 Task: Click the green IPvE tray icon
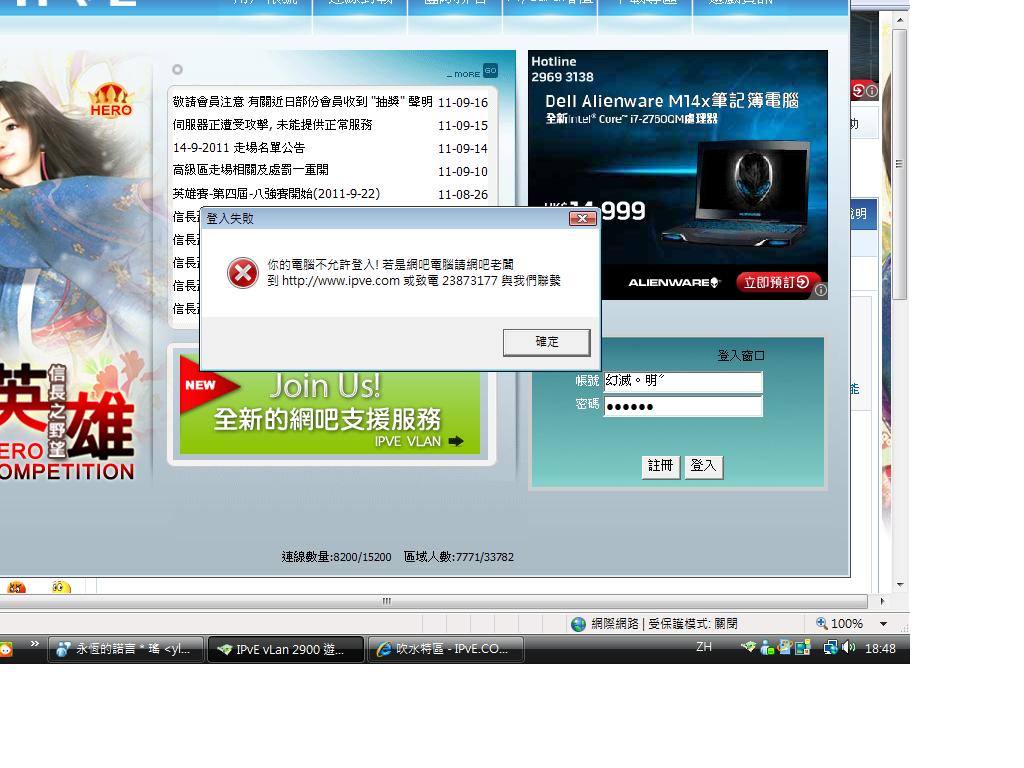click(x=748, y=647)
